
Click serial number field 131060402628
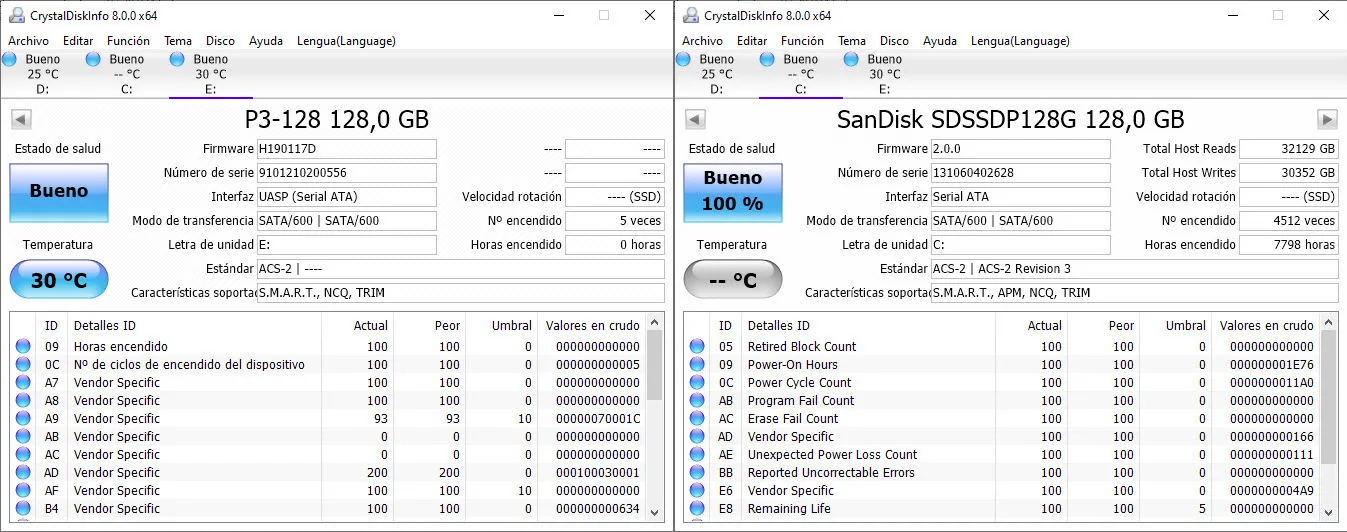tap(1021, 173)
